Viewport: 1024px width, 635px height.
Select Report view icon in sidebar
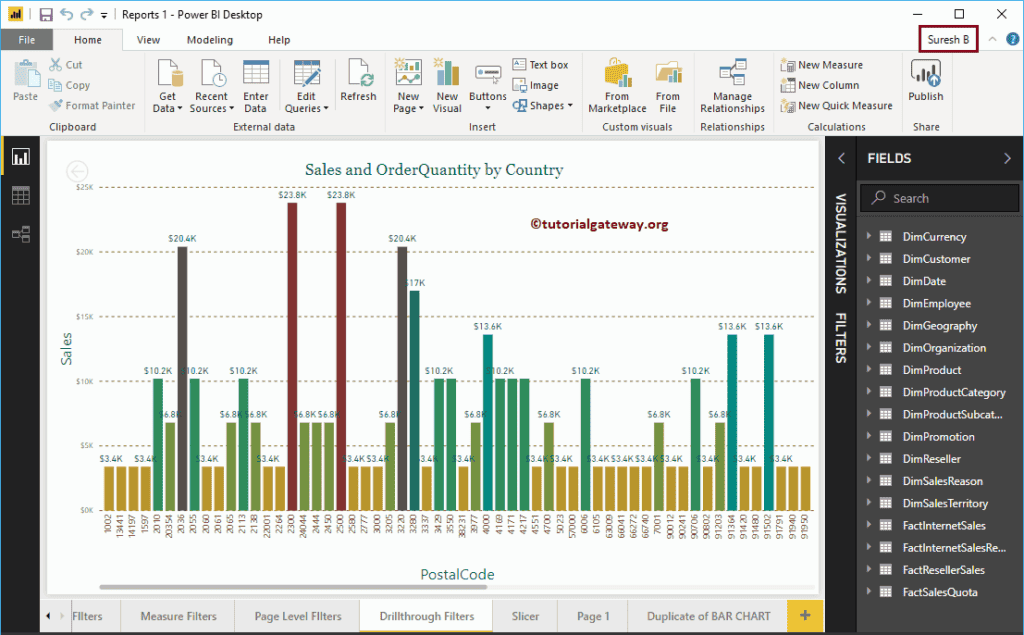pyautogui.click(x=20, y=157)
